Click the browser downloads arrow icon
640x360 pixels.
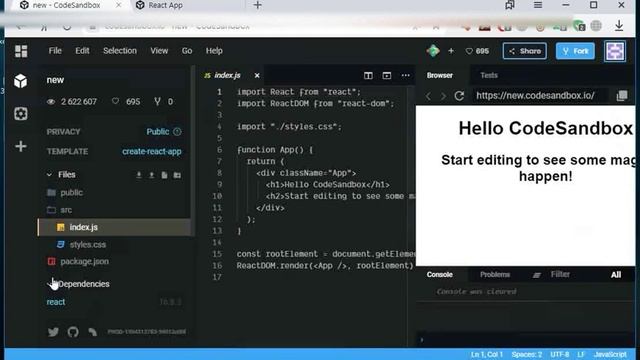coord(619,26)
